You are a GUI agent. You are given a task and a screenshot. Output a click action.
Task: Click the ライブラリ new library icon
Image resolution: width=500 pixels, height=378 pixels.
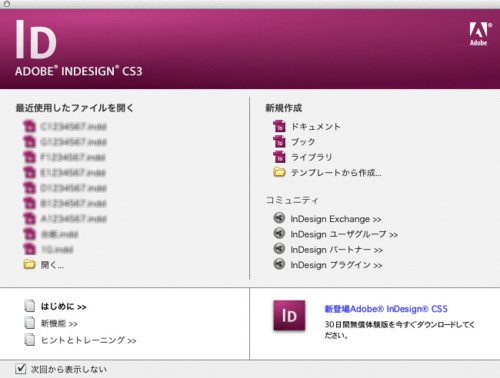click(279, 157)
